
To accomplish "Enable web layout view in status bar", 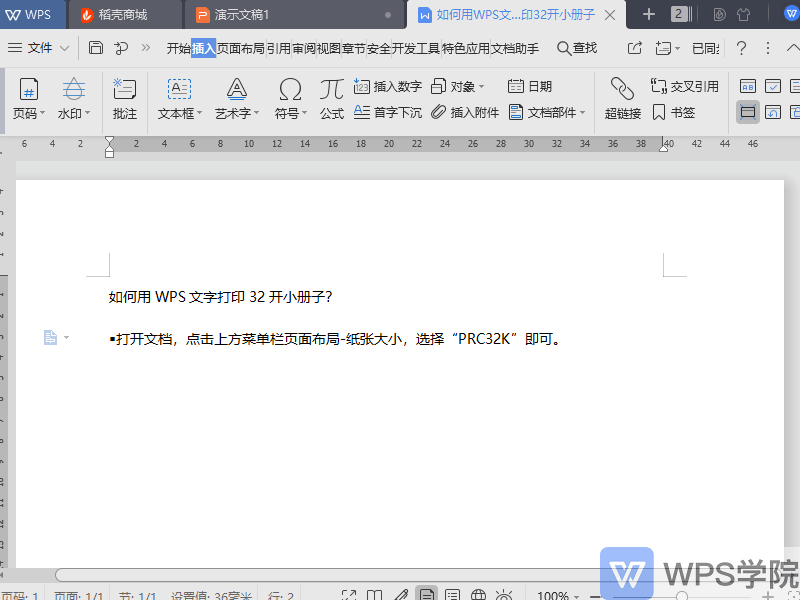I will pos(478,593).
